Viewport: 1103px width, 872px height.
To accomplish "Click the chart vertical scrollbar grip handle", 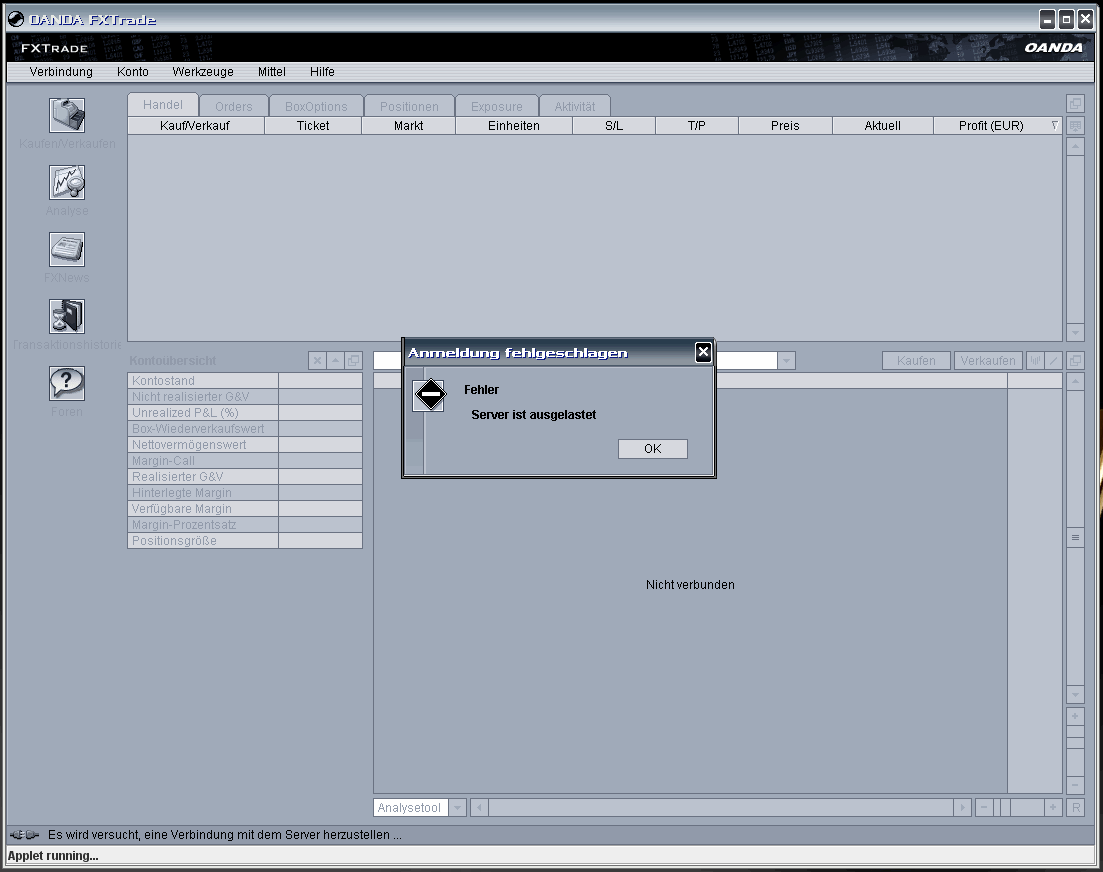I will [1076, 537].
